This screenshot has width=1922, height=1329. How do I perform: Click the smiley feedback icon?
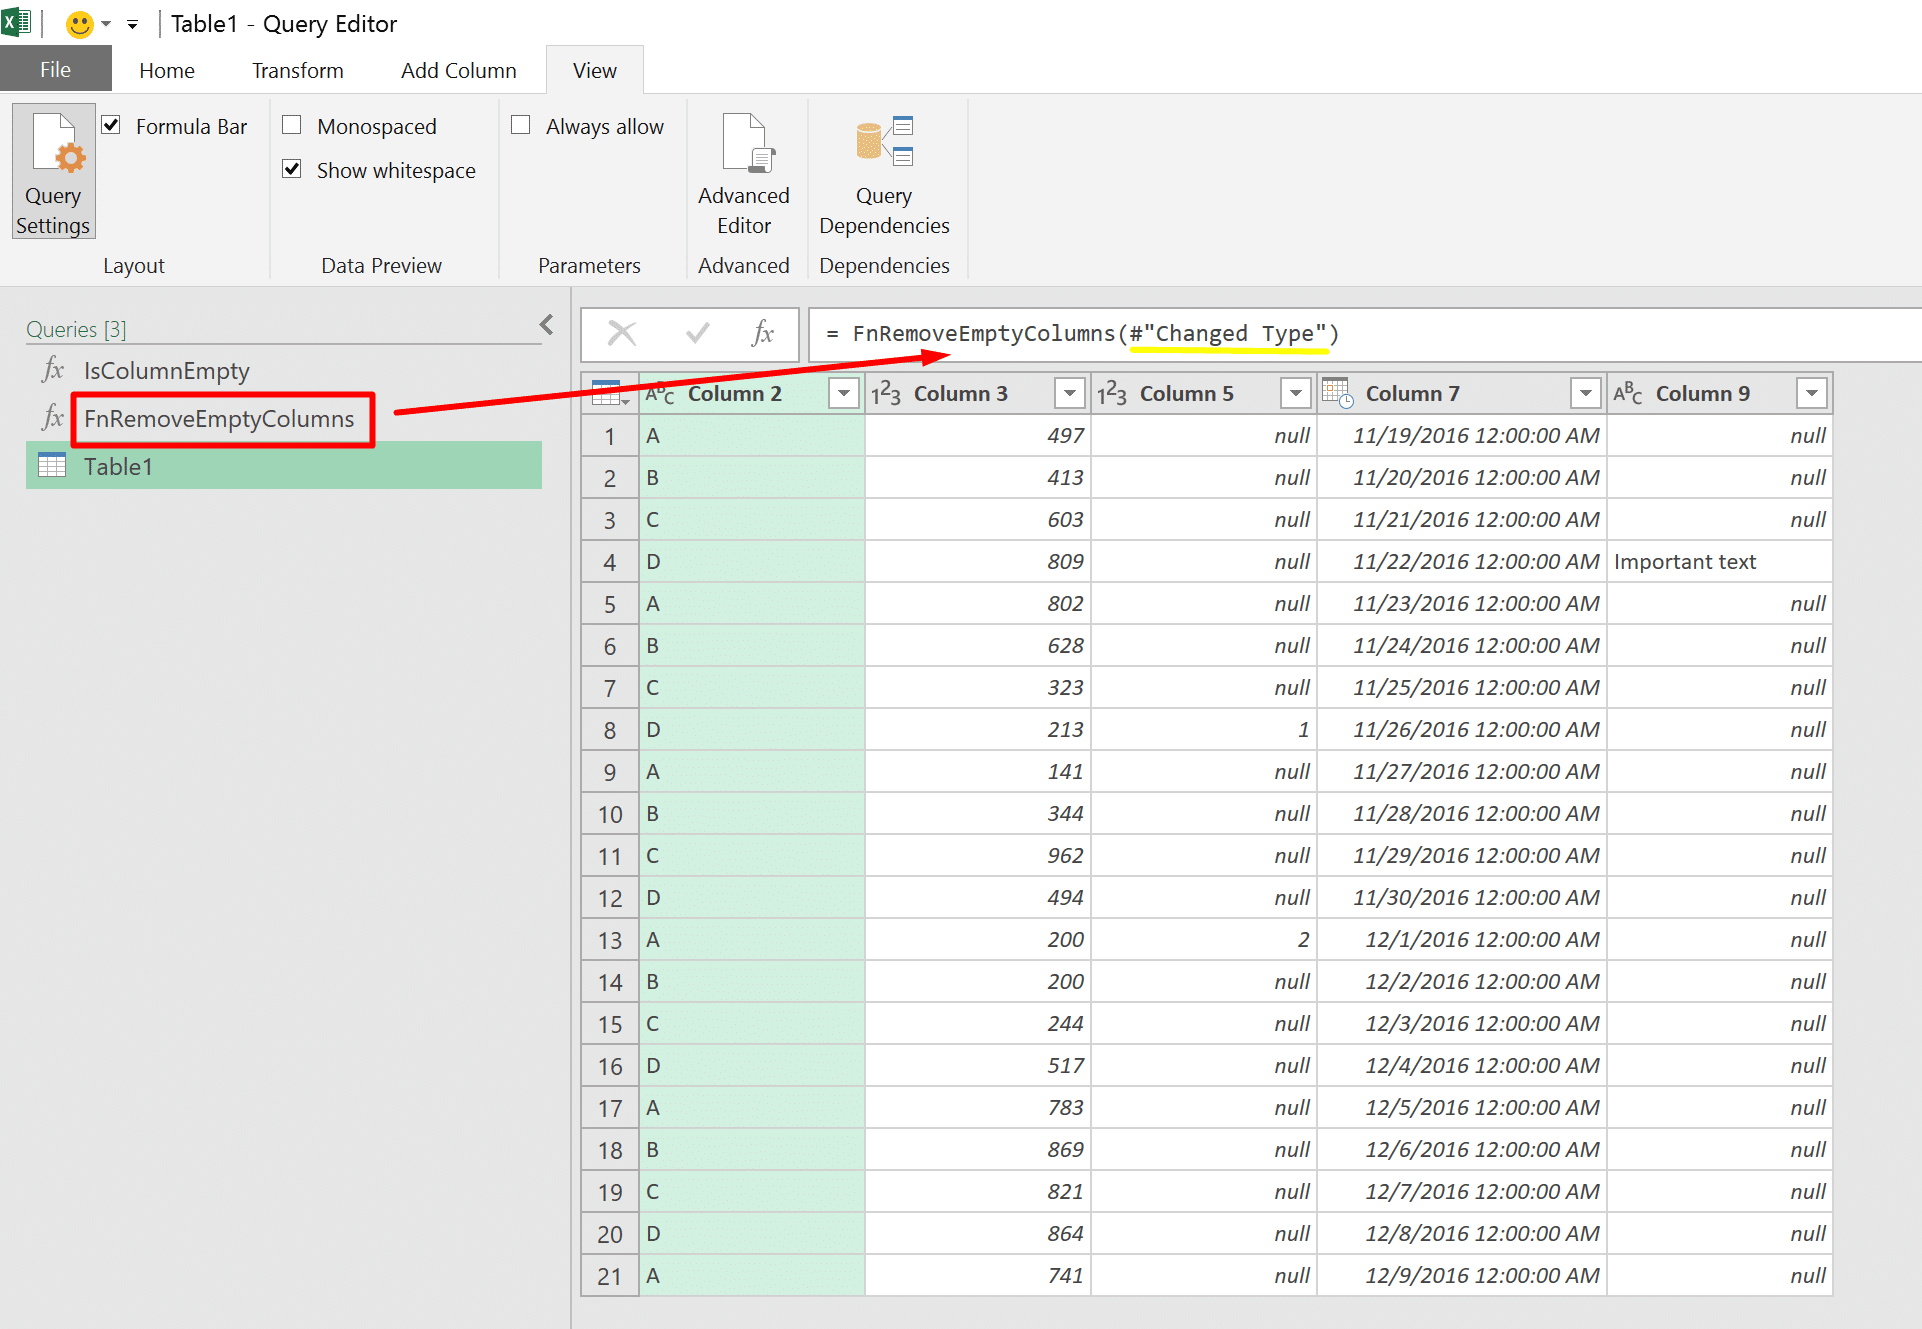click(x=79, y=24)
